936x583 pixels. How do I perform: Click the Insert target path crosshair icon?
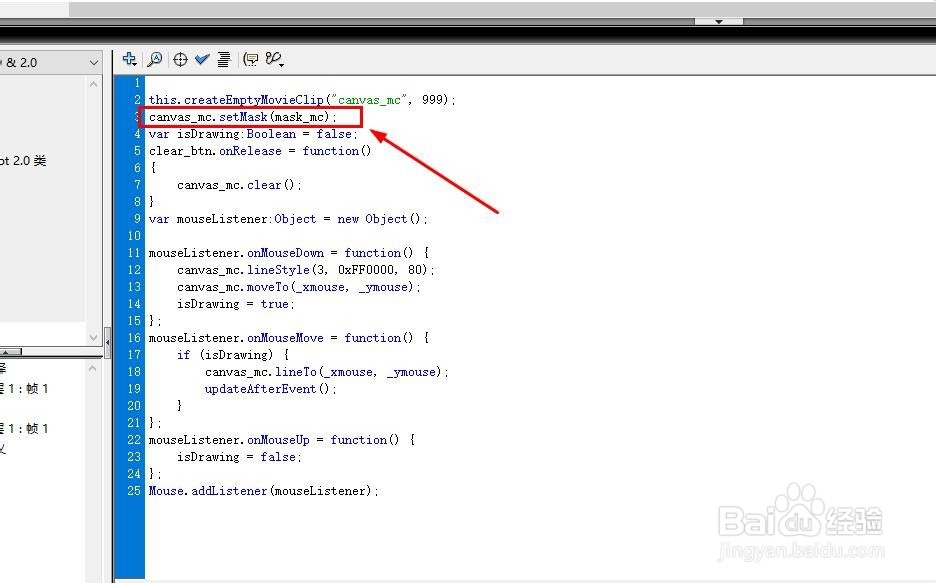(180, 59)
